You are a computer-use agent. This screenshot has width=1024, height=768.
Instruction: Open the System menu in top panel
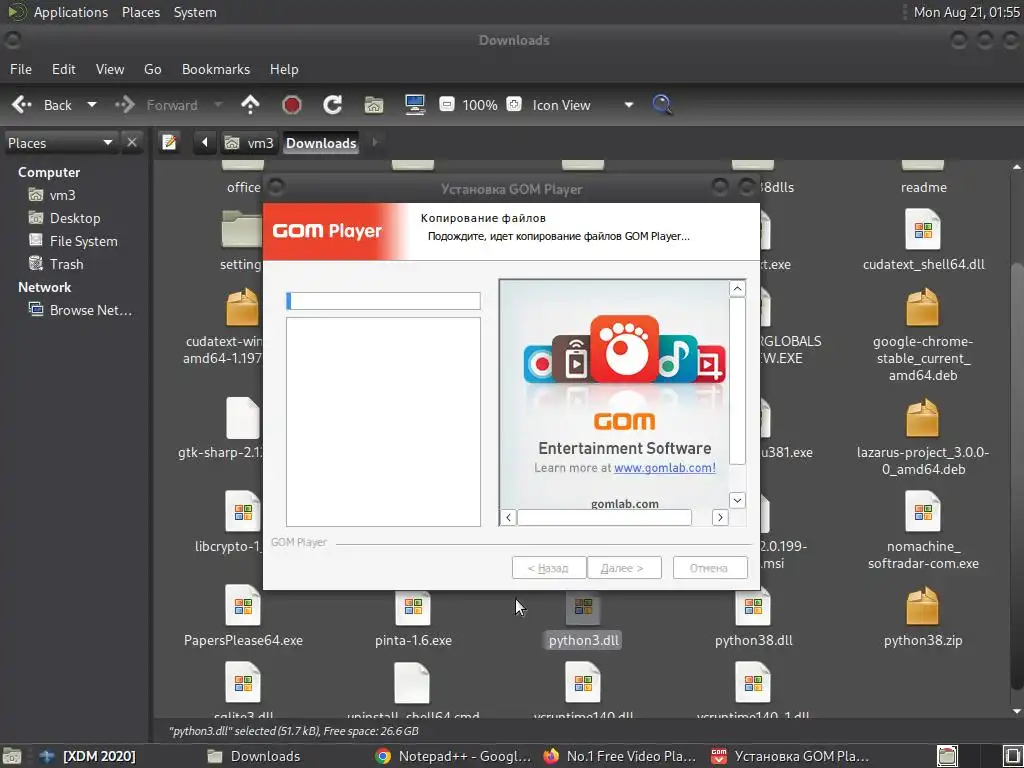[195, 12]
